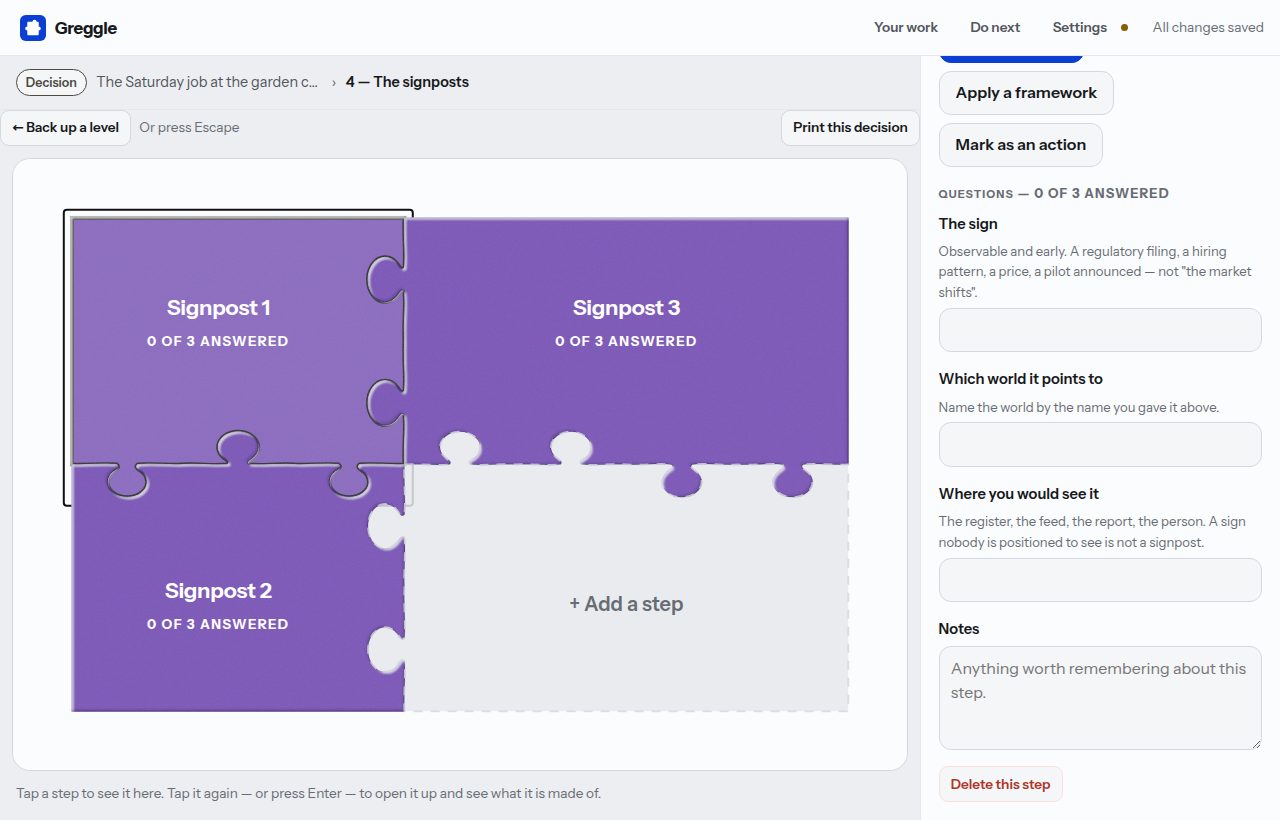The height and width of the screenshot is (820, 1280).
Task: Open the Your work page
Action: pyautogui.click(x=906, y=27)
